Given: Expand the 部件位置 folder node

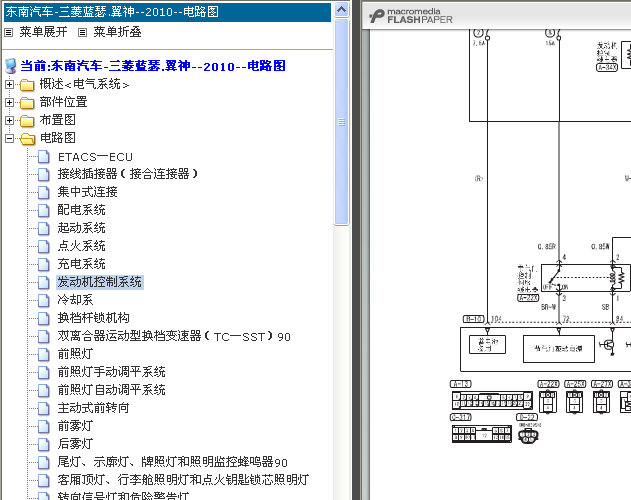Looking at the screenshot, I should tap(9, 102).
